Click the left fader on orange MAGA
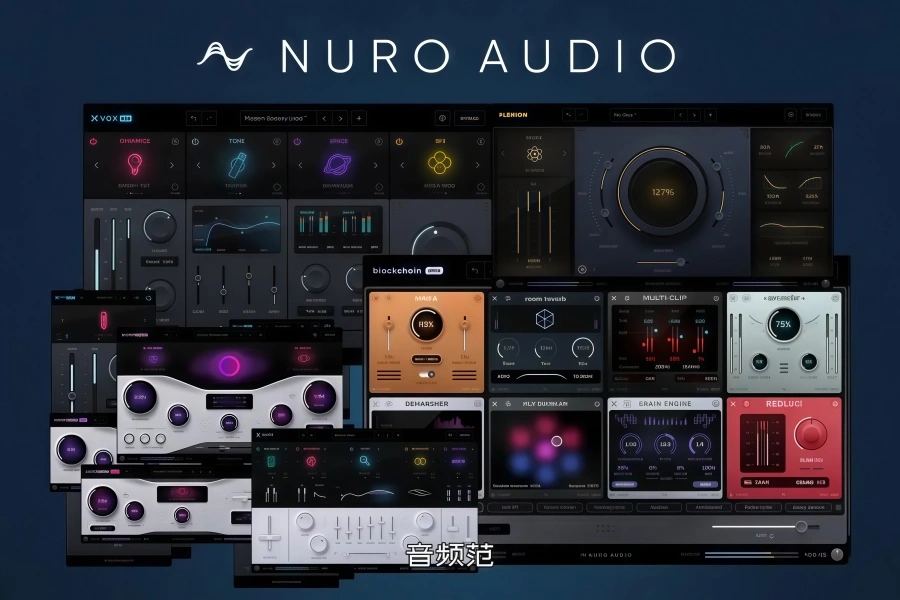The image size is (900, 600). pos(389,325)
